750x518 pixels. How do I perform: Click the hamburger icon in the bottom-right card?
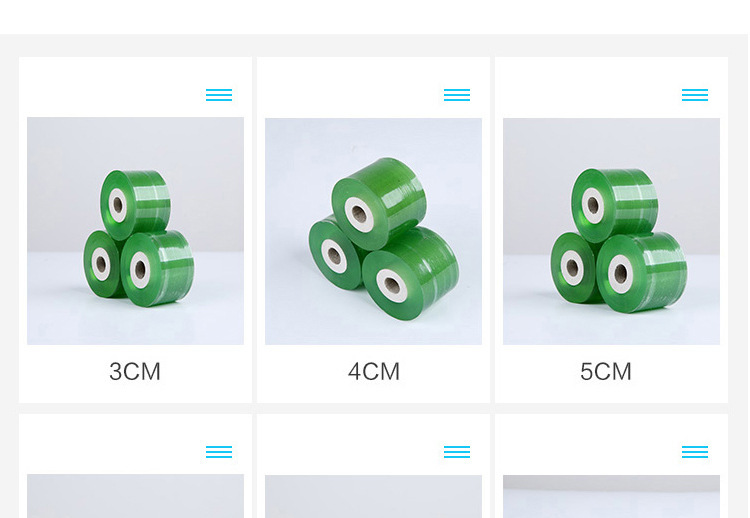pyautogui.click(x=695, y=452)
